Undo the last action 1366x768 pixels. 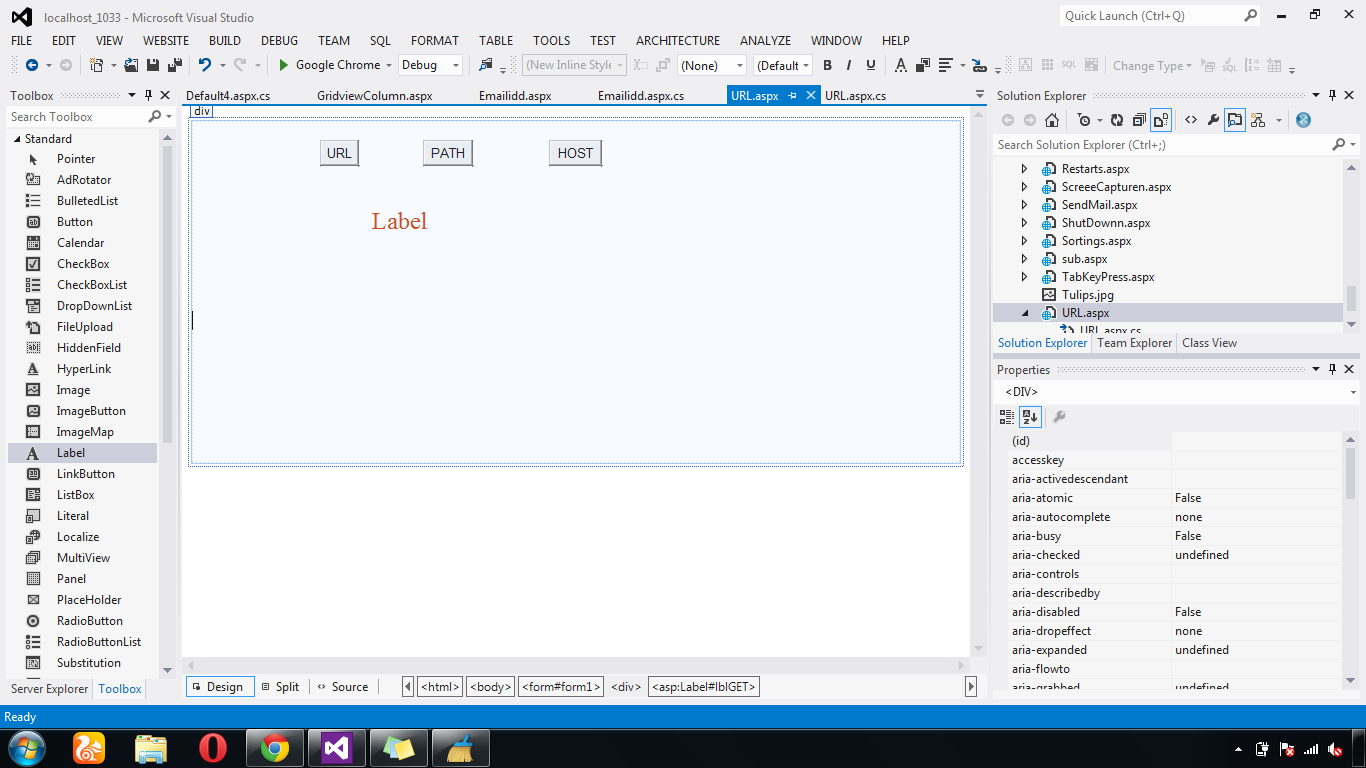pyautogui.click(x=205, y=64)
